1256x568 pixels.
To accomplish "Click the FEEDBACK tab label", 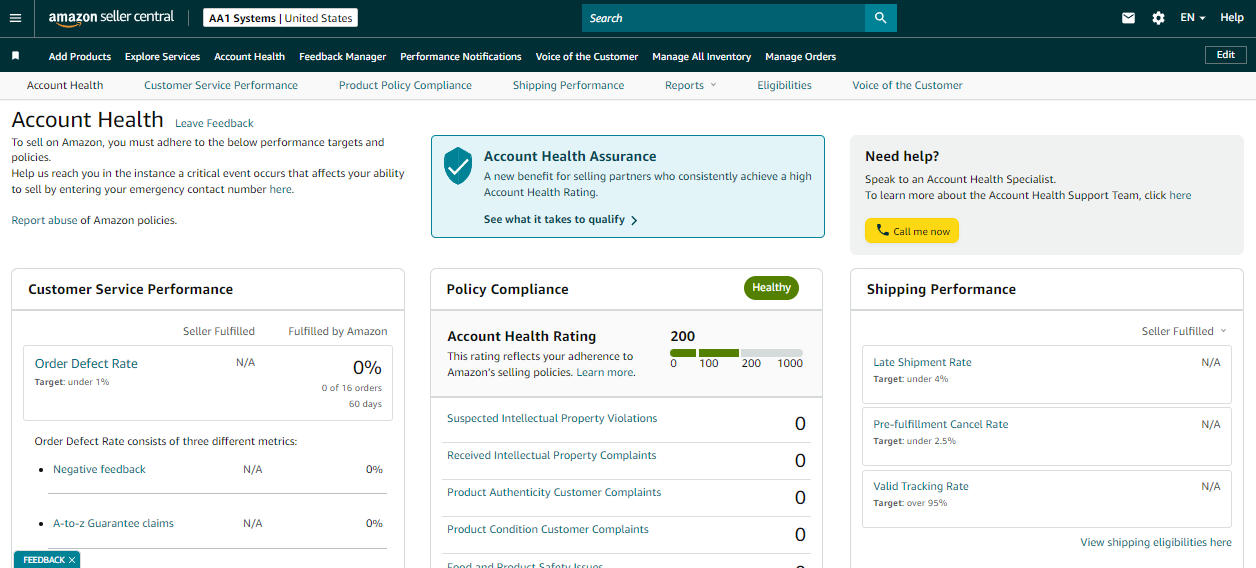I will click(44, 560).
